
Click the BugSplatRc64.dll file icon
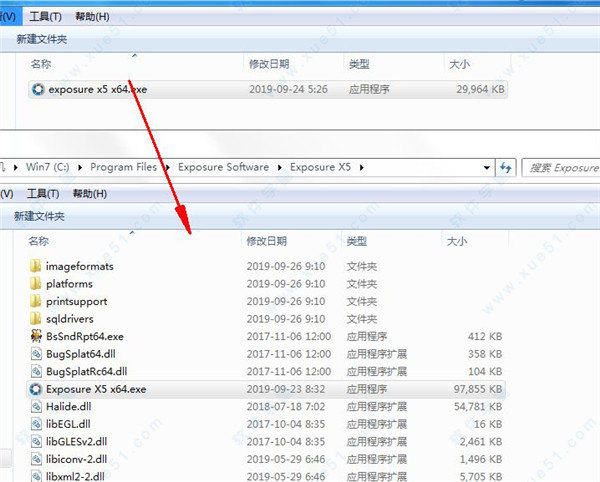pyautogui.click(x=36, y=371)
